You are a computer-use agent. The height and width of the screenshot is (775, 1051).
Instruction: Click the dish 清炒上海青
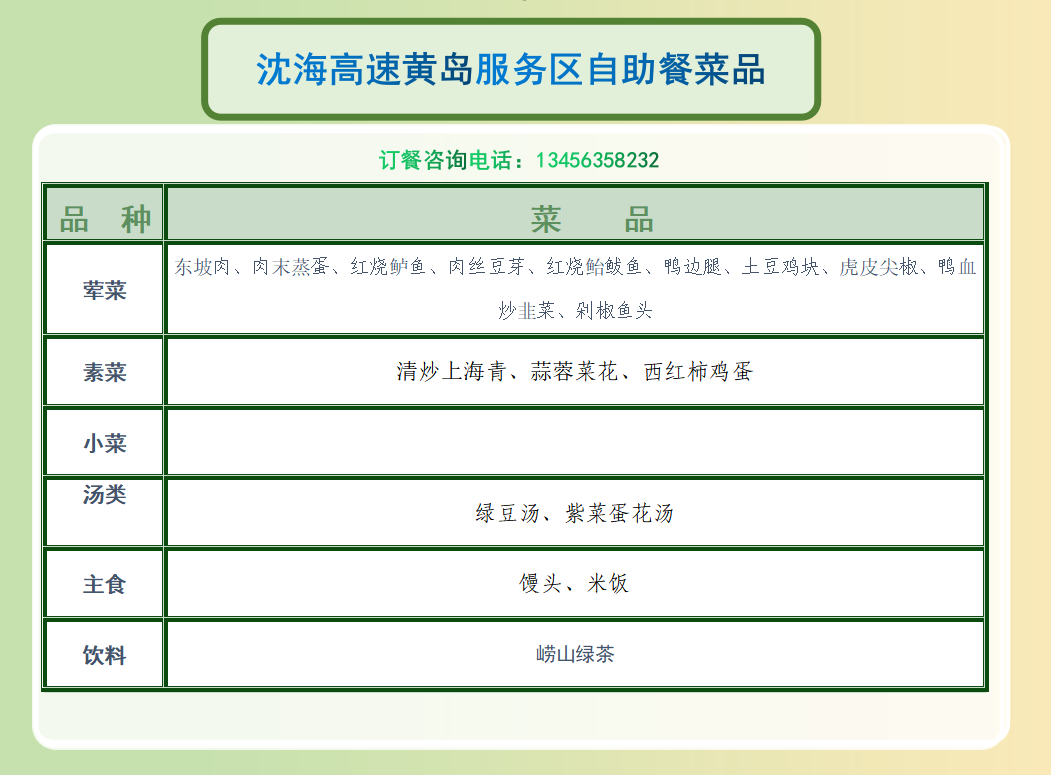point(451,371)
